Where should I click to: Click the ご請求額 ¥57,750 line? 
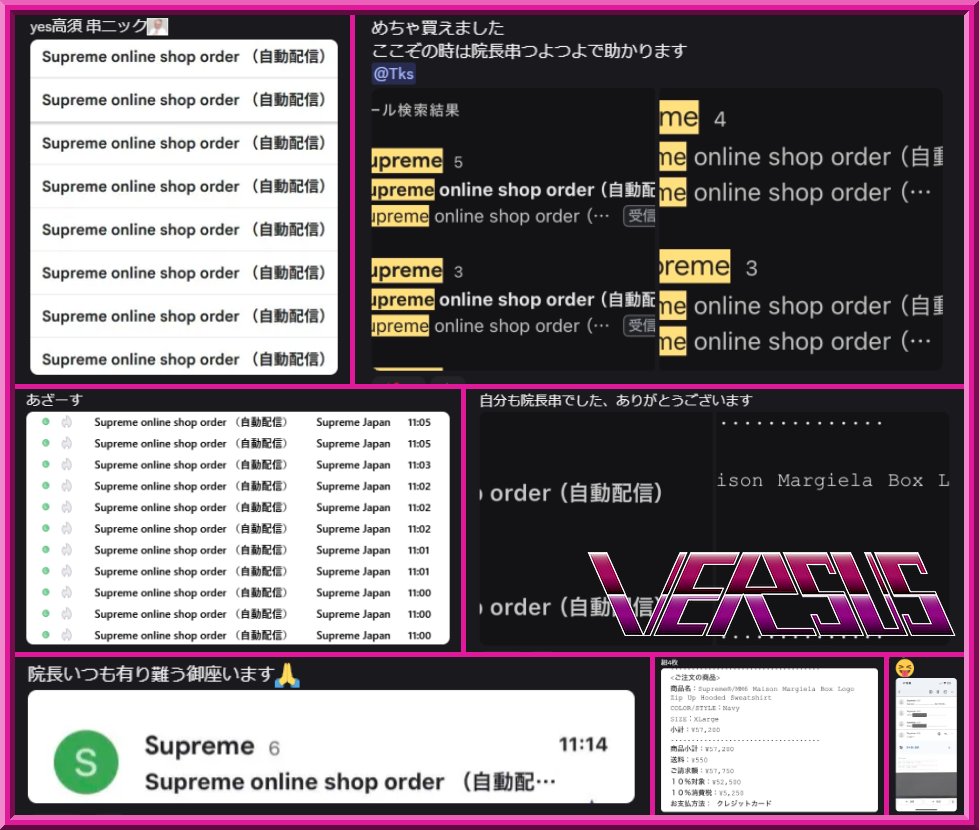(x=702, y=771)
